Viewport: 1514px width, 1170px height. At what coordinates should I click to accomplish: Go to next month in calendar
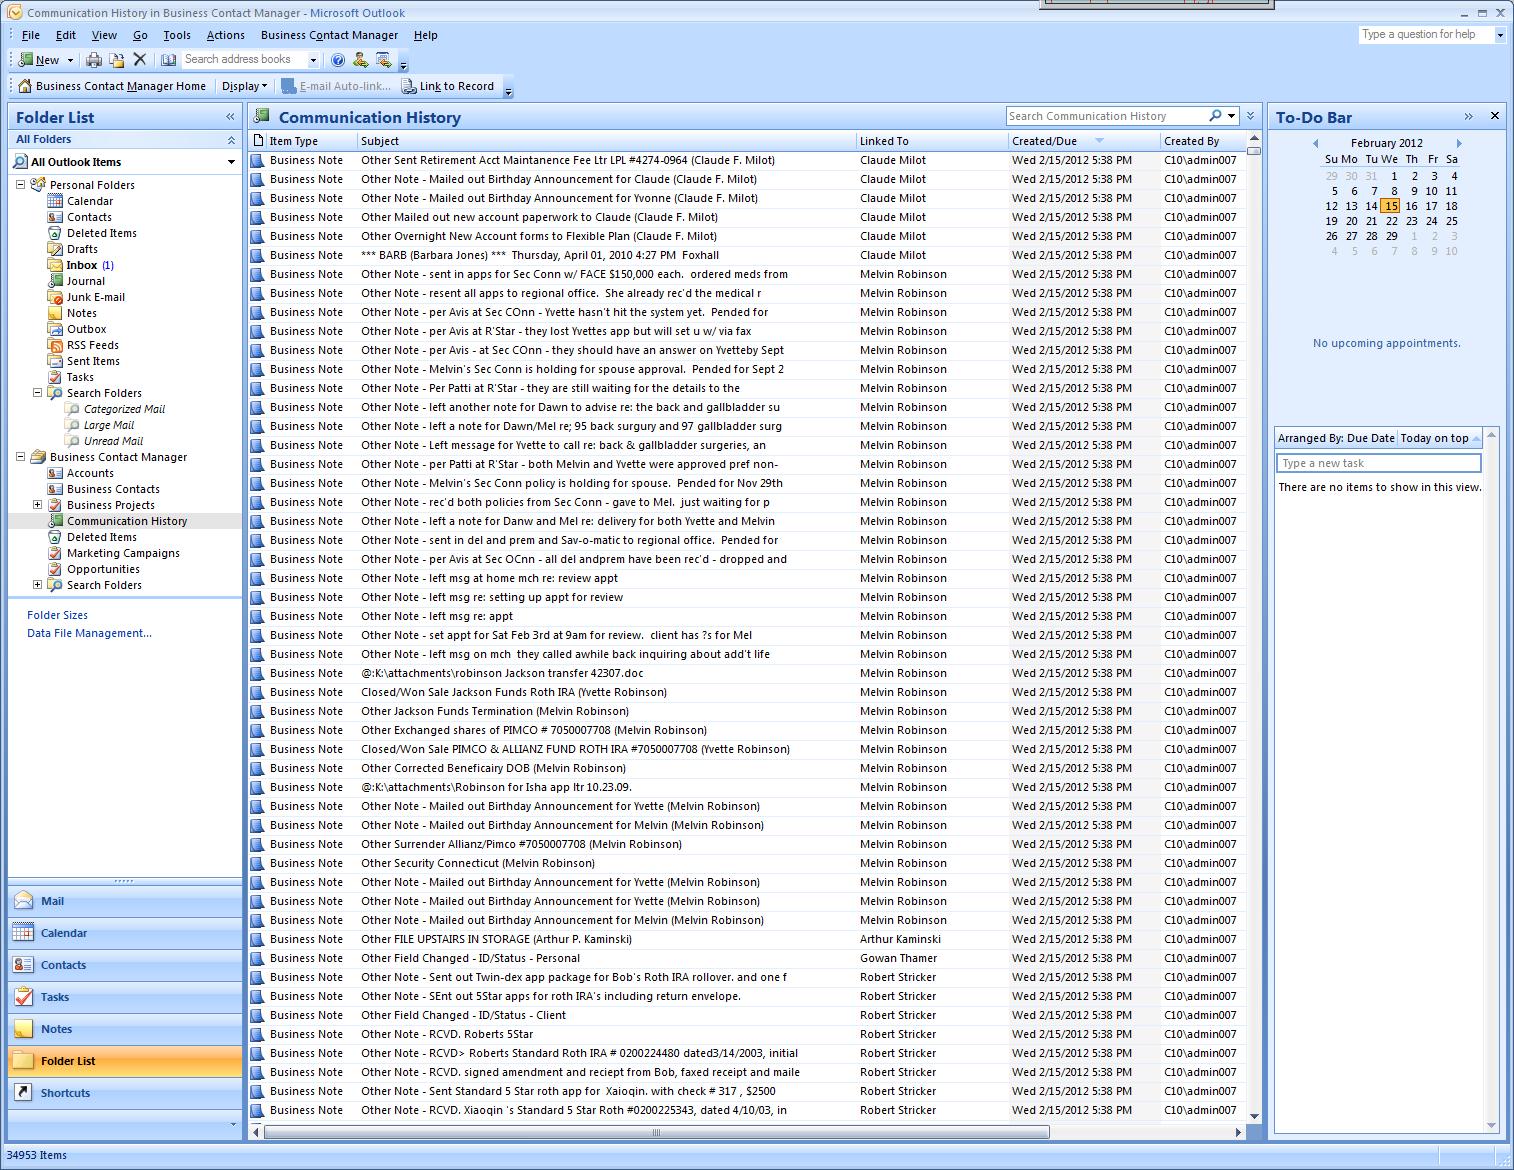(1459, 143)
